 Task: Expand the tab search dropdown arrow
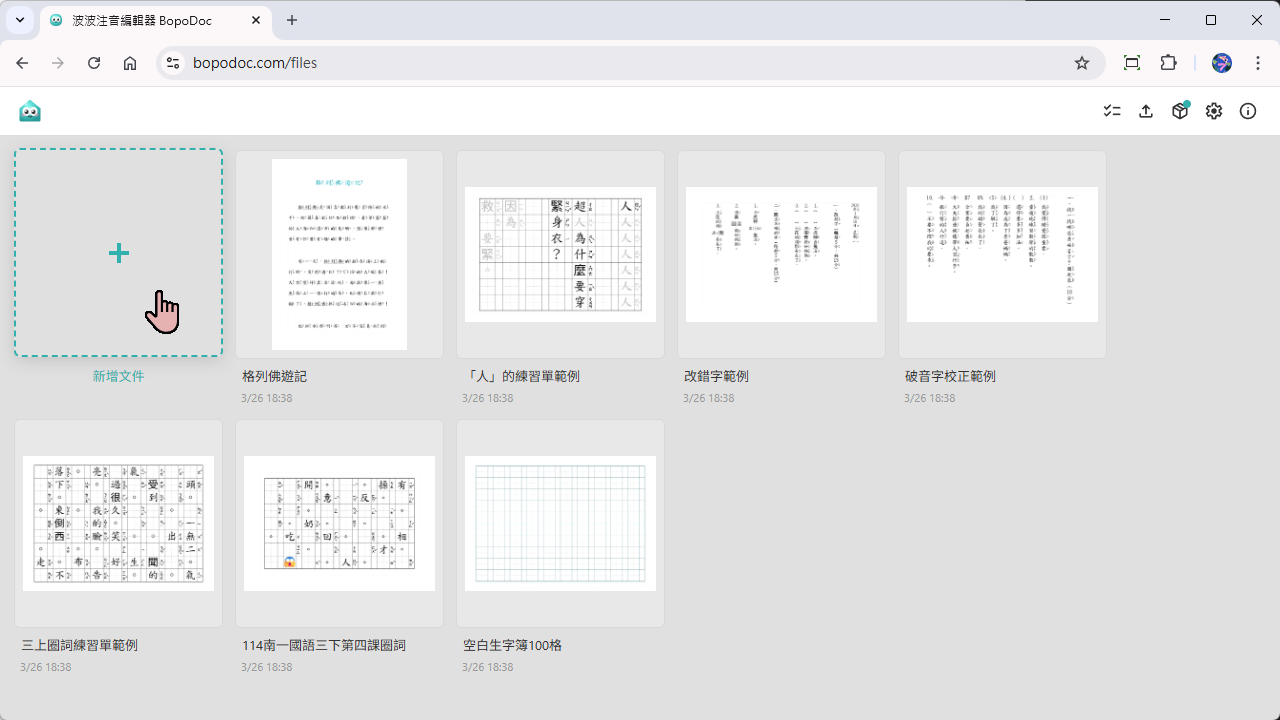pyautogui.click(x=20, y=20)
